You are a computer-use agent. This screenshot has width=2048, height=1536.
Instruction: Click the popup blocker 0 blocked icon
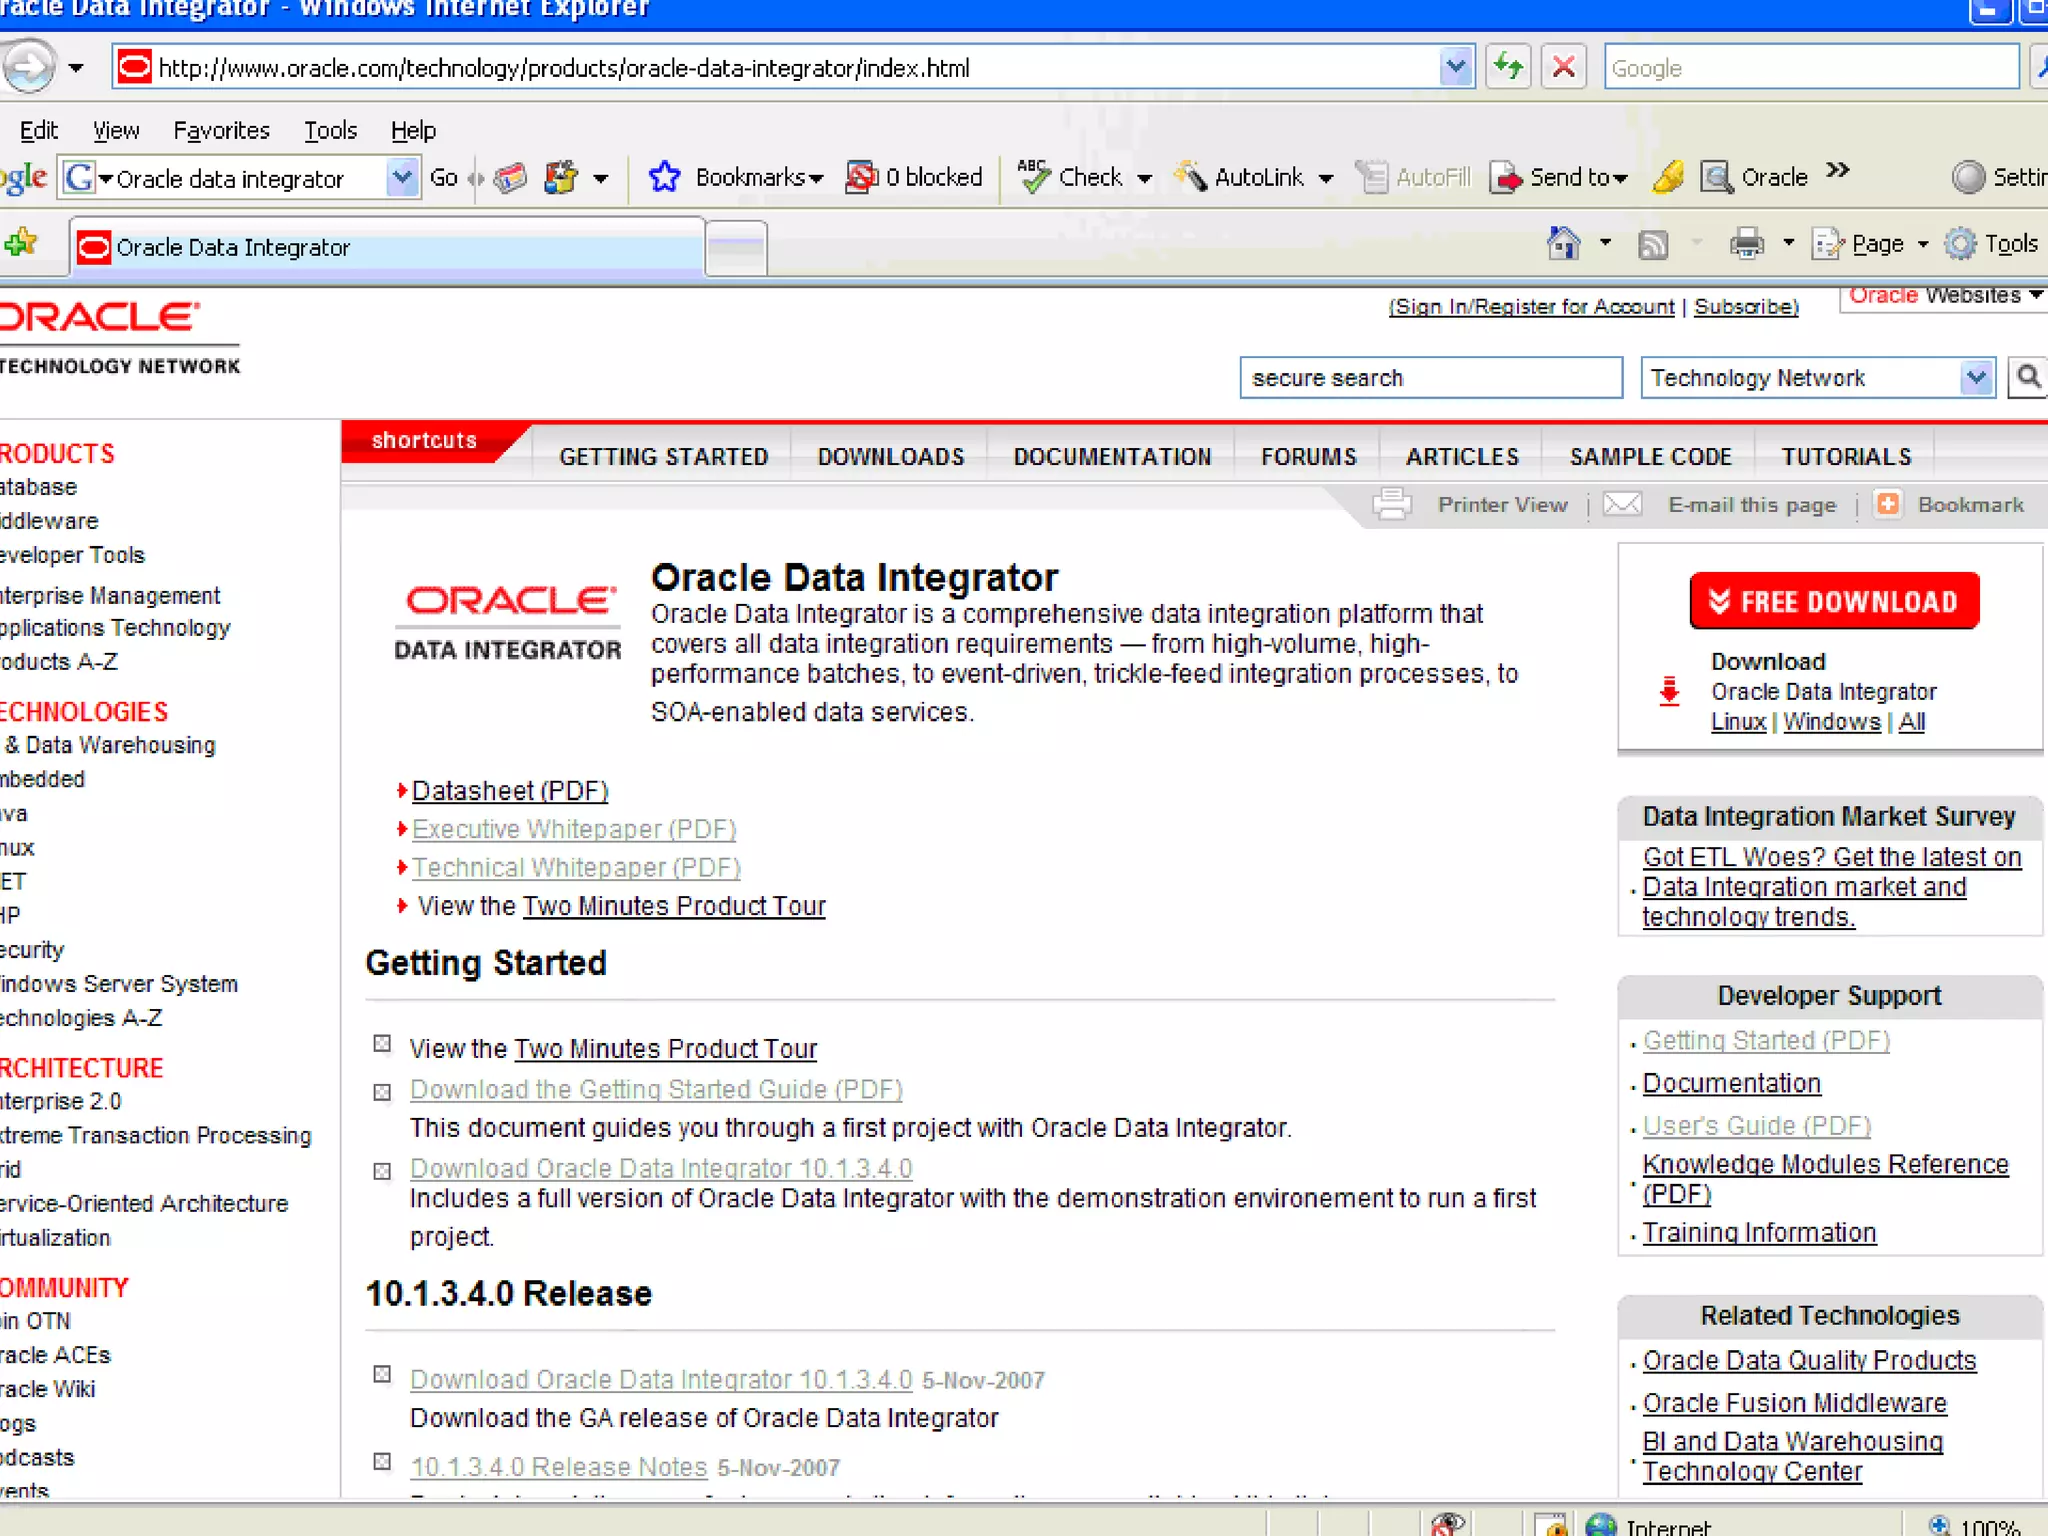point(861,177)
